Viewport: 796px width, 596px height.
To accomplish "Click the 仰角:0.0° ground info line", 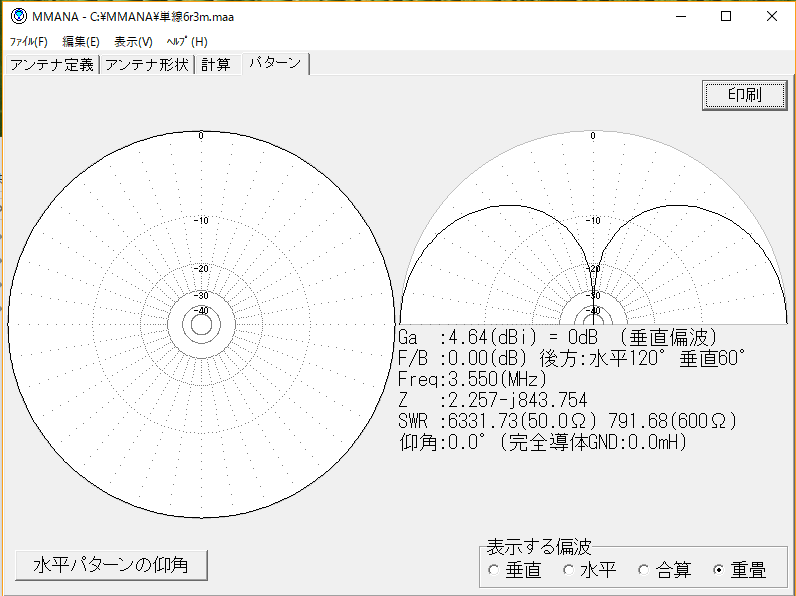I will [543, 442].
